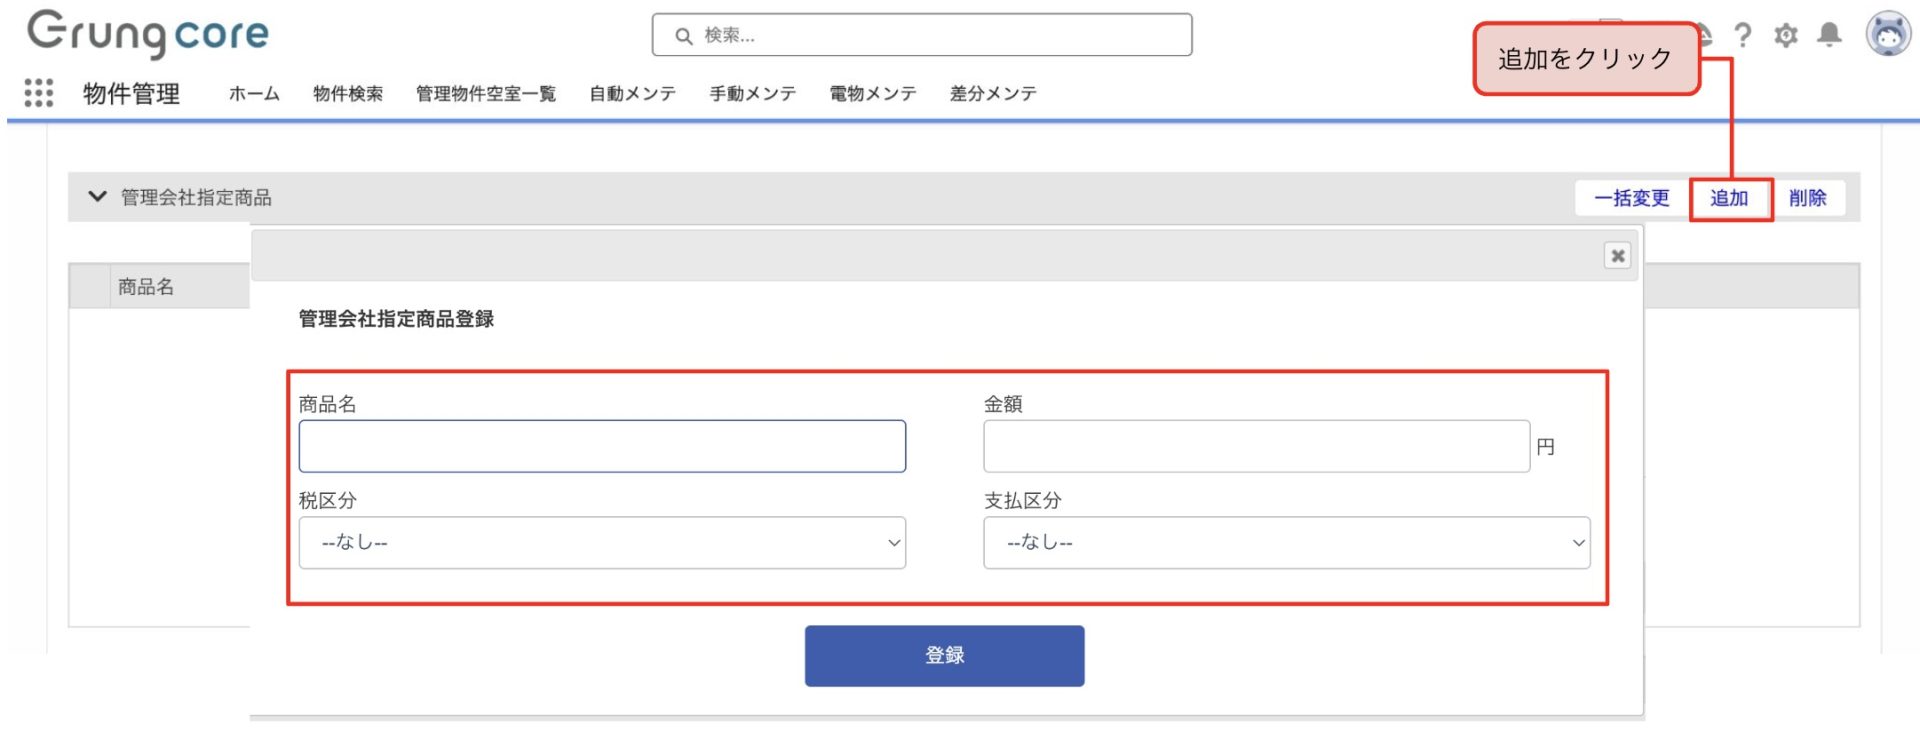Click the help question mark icon
The height and width of the screenshot is (748, 1920).
(x=1743, y=36)
